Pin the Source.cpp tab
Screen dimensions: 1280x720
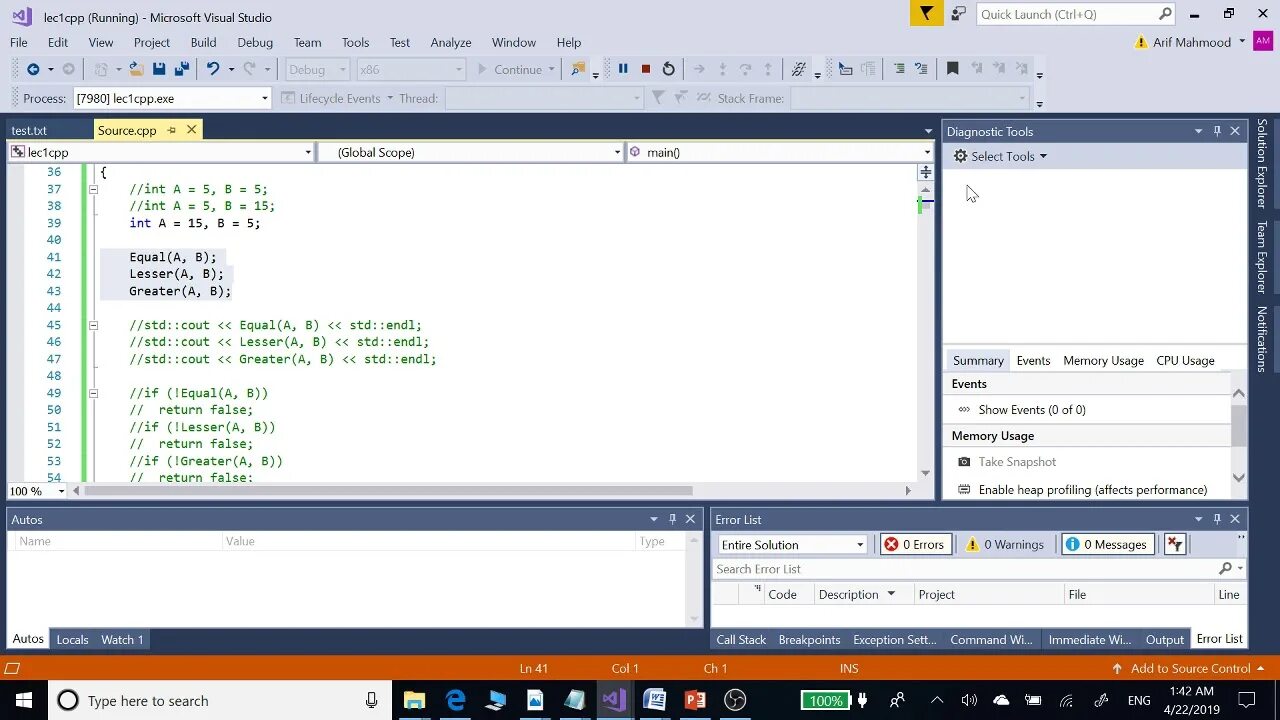pos(171,130)
